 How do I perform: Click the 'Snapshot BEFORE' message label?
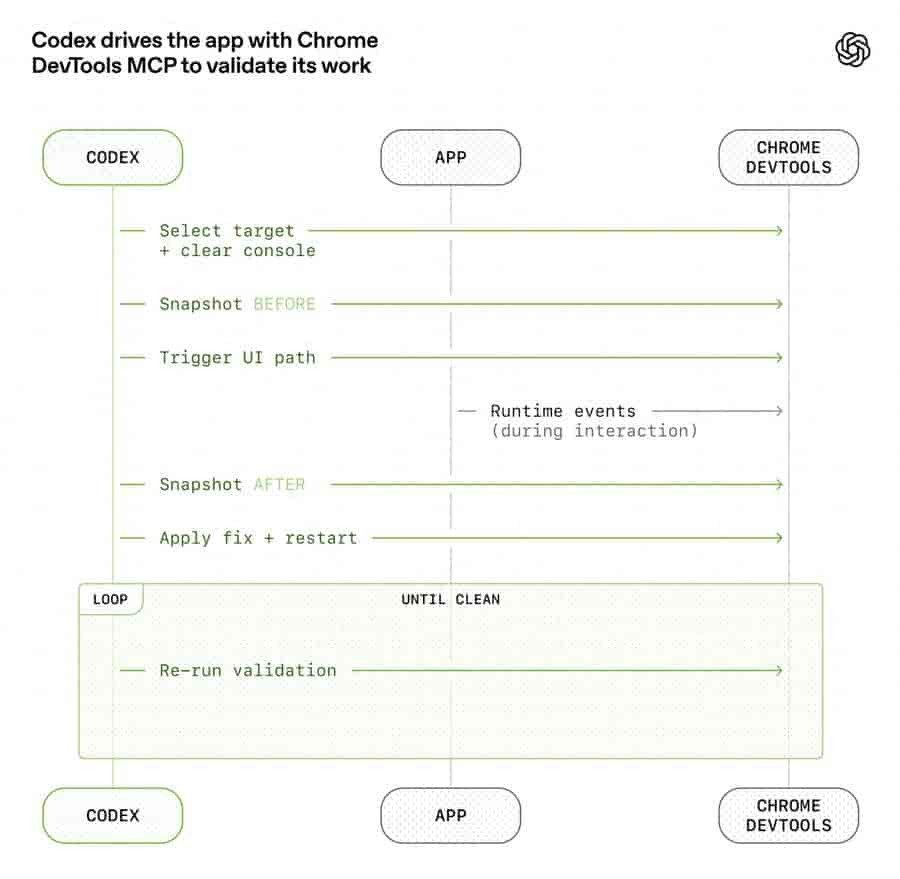tap(237, 304)
